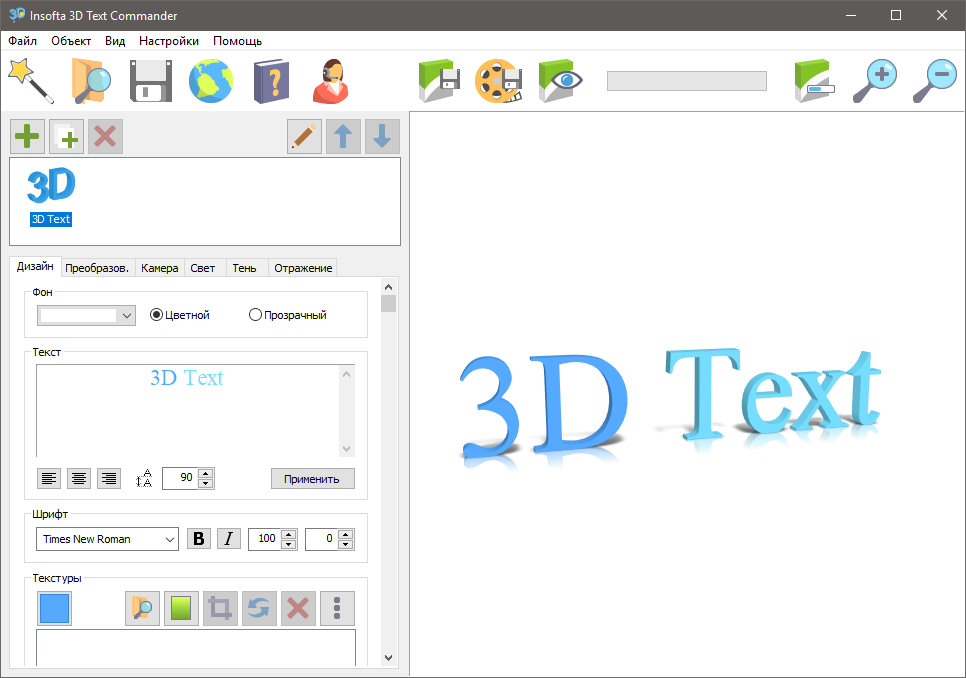Click the line spacing input field
Screen dimensions: 966x678
(x=180, y=478)
